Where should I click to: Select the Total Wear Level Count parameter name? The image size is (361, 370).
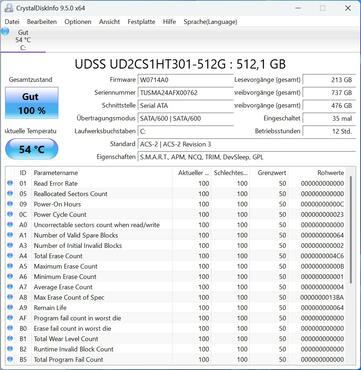pyautogui.click(x=66, y=339)
